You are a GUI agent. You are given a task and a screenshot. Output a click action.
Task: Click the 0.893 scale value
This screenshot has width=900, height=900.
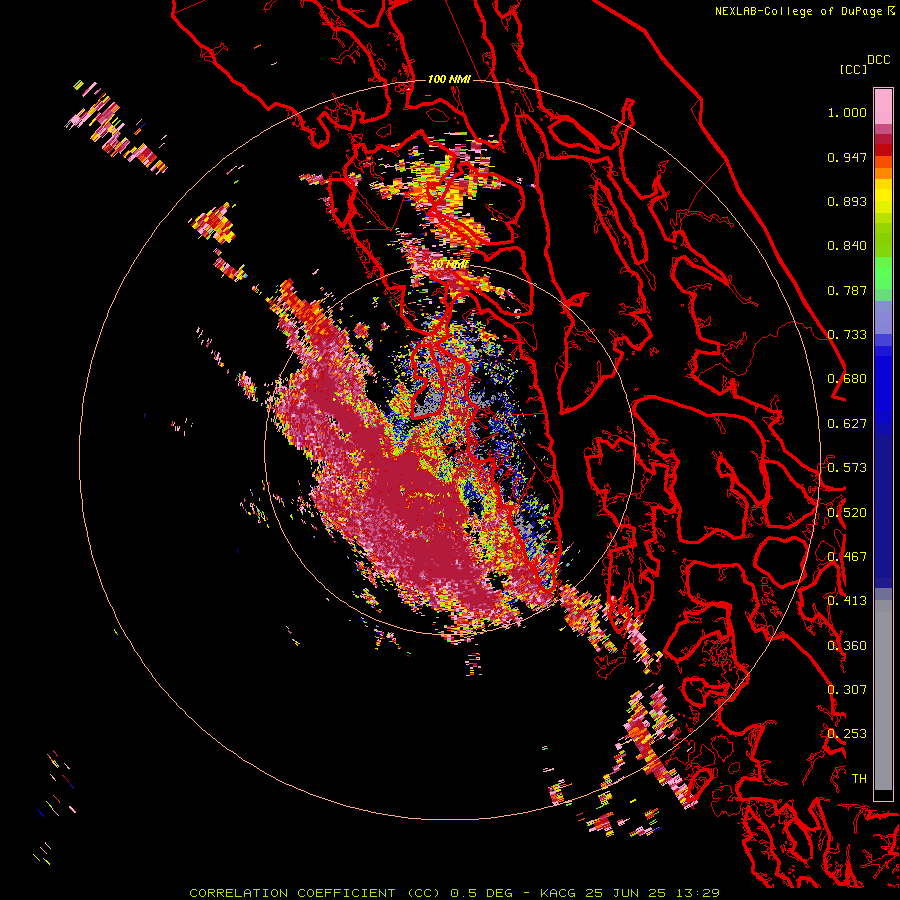[x=847, y=201]
